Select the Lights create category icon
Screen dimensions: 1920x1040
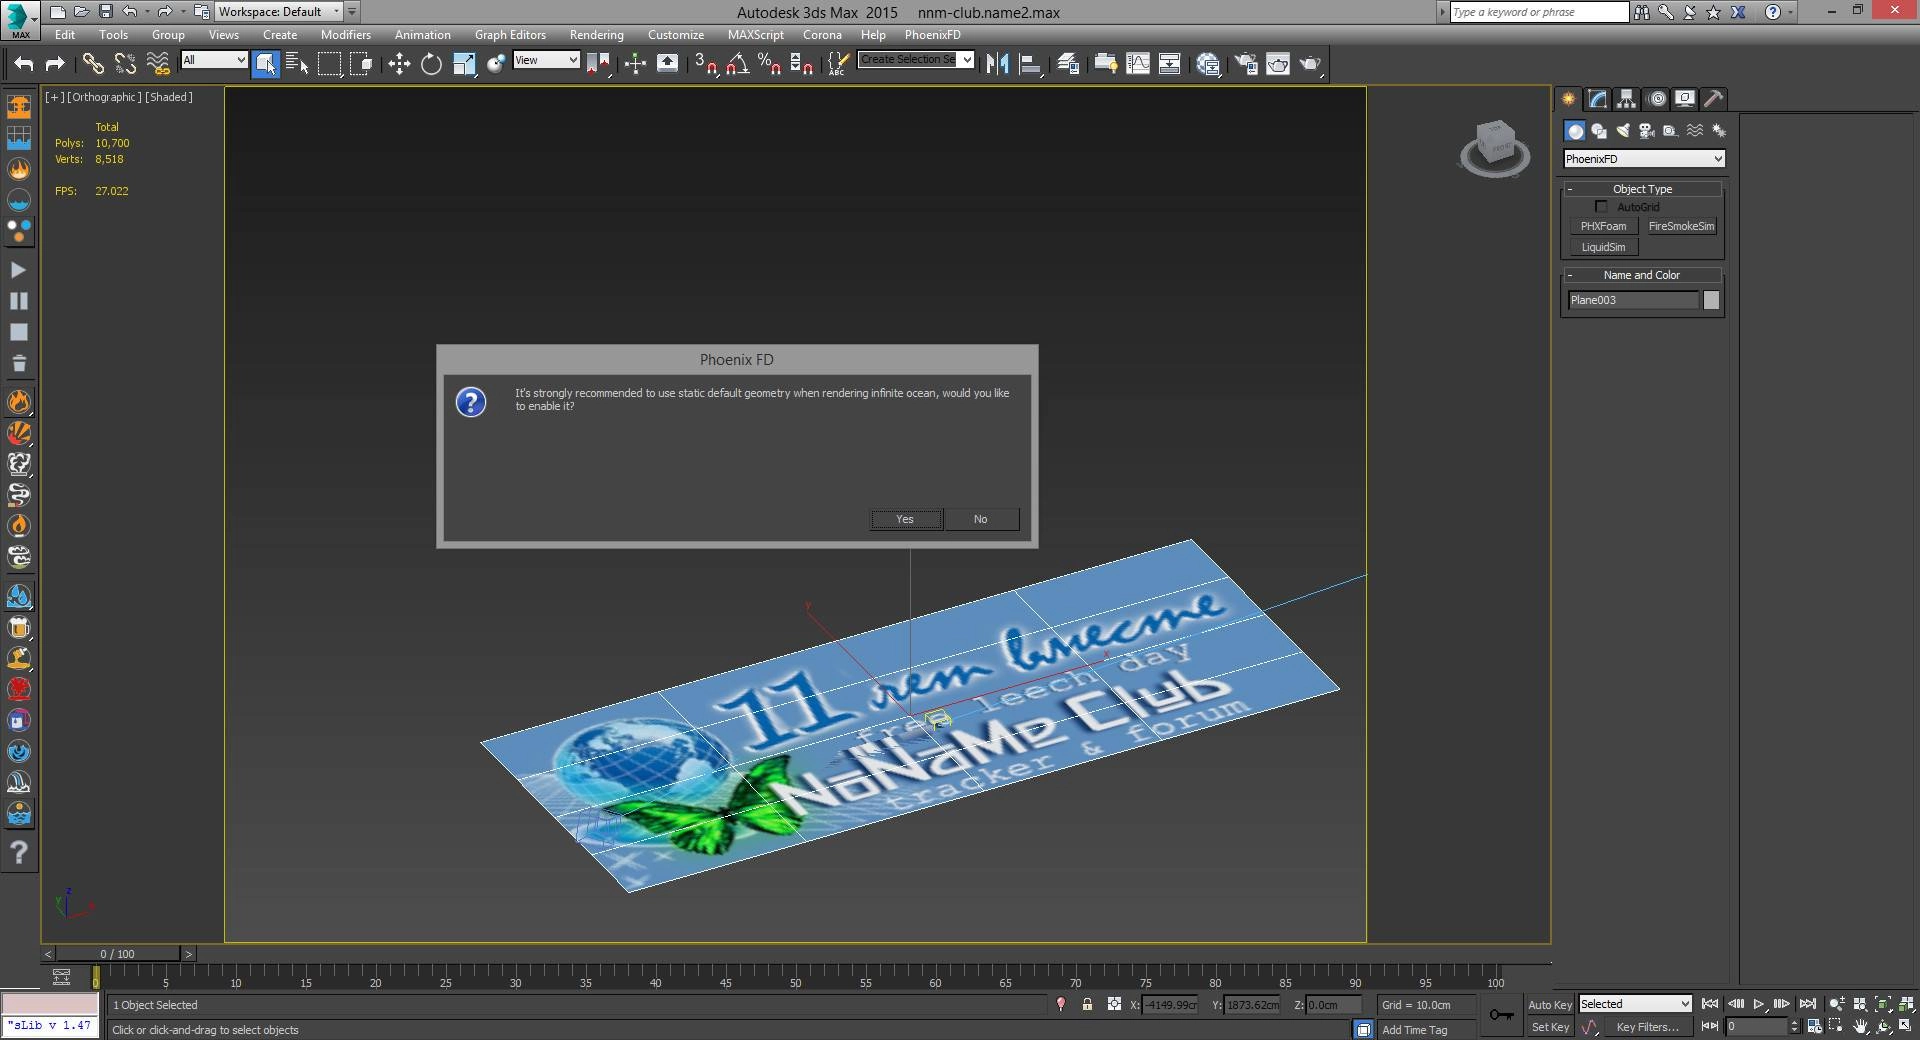(1622, 131)
